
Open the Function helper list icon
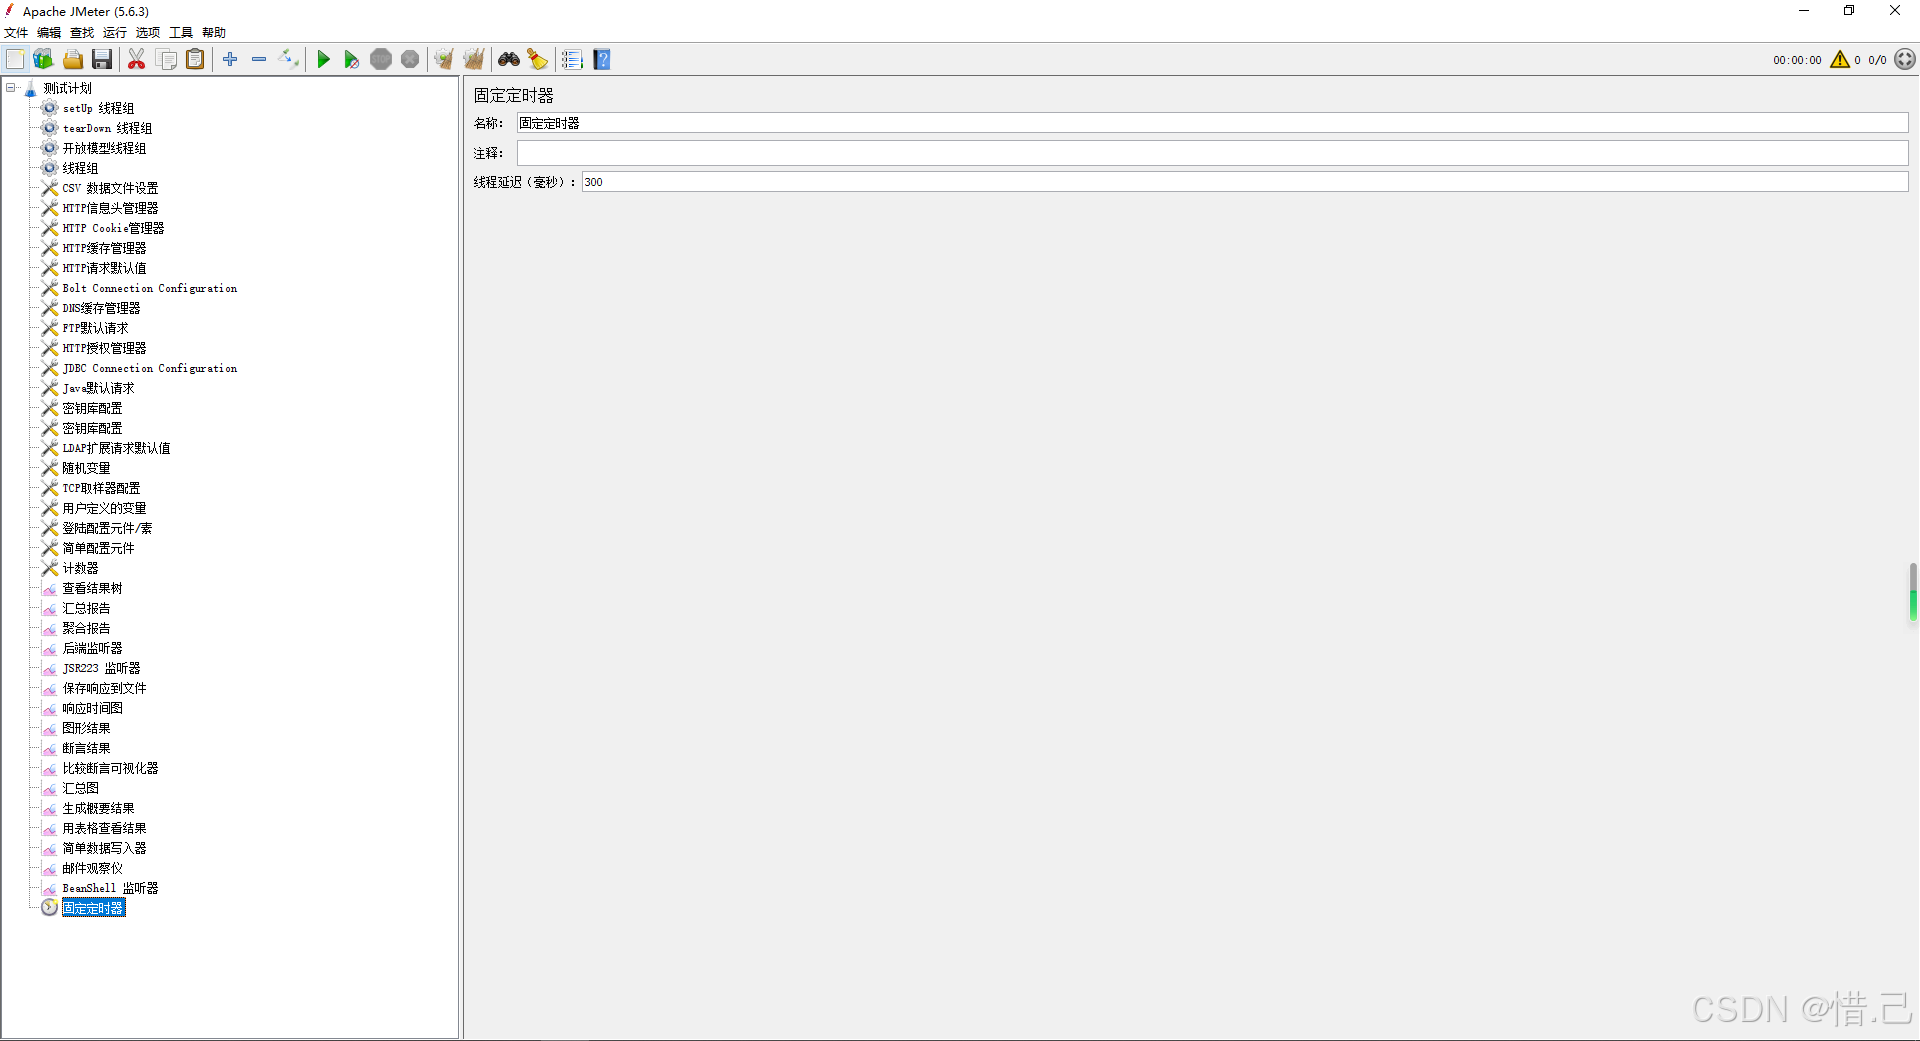[572, 60]
